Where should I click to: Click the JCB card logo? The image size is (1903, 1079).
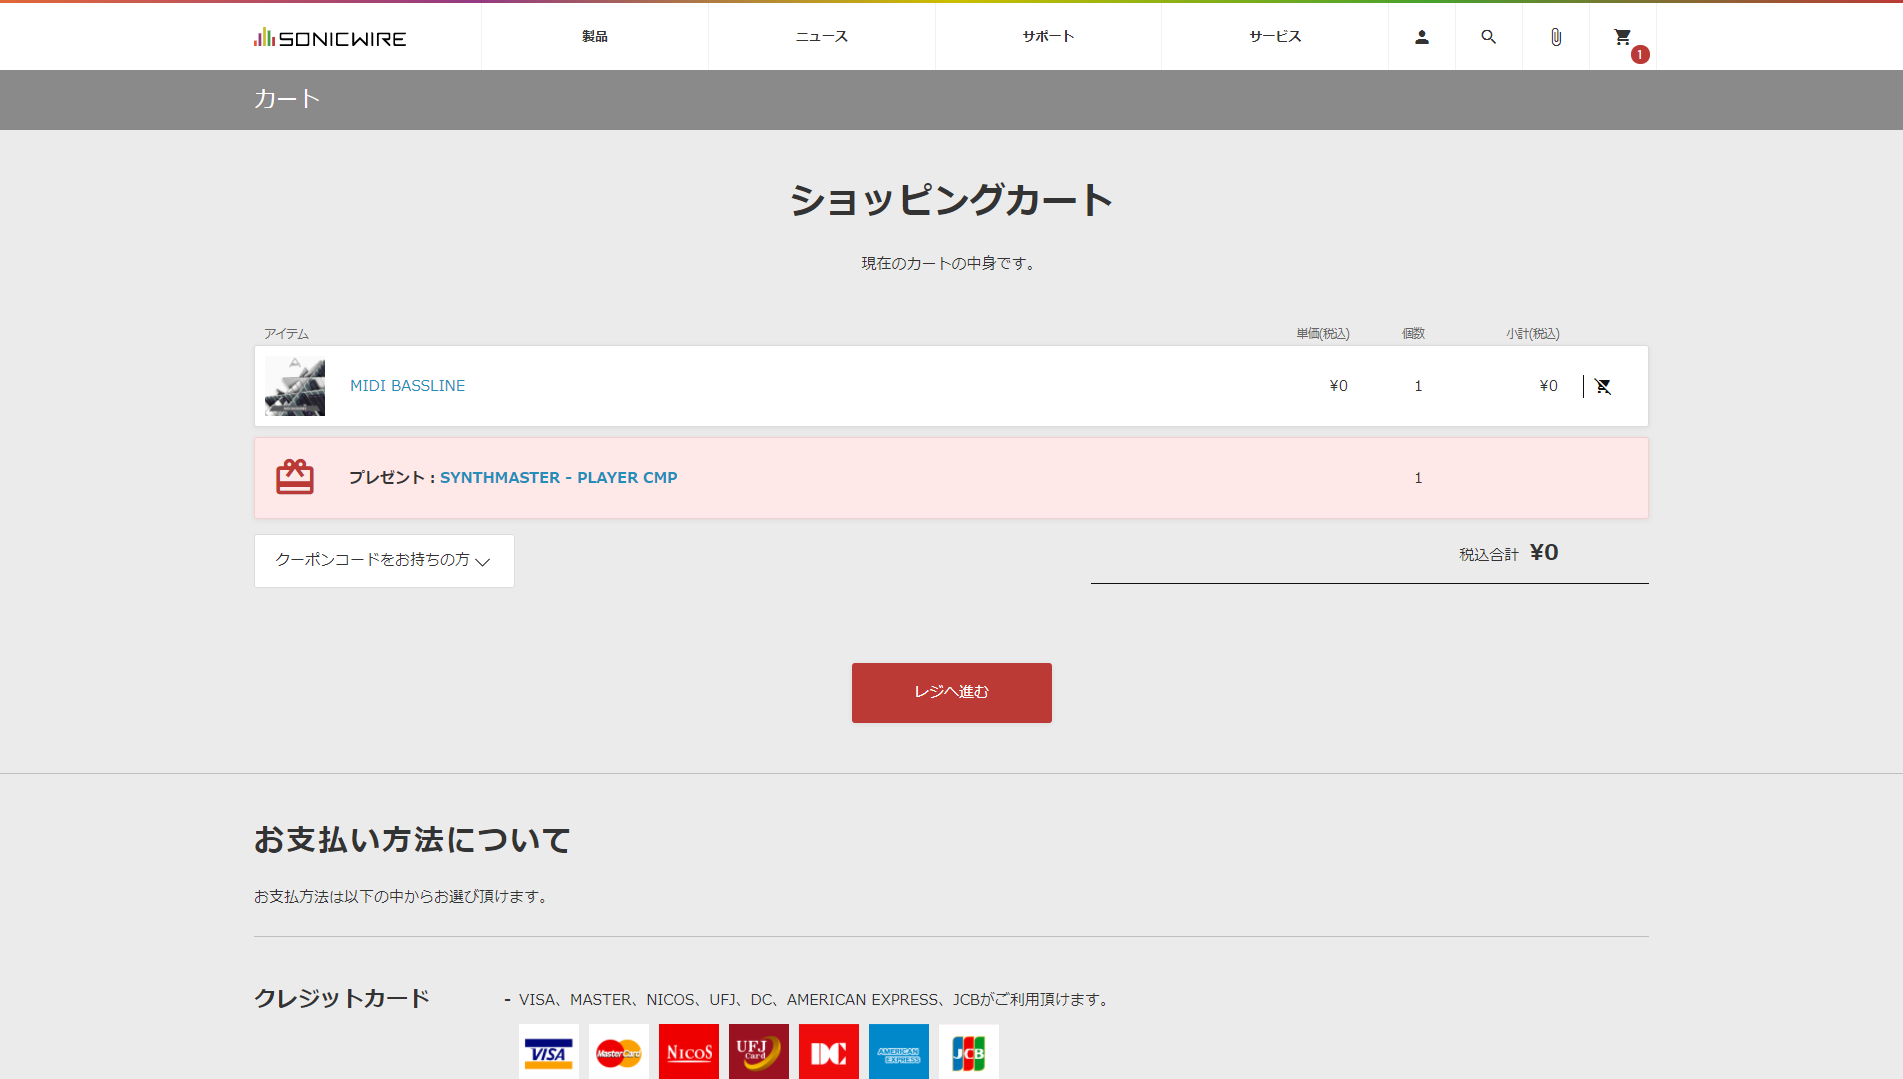coord(968,1052)
